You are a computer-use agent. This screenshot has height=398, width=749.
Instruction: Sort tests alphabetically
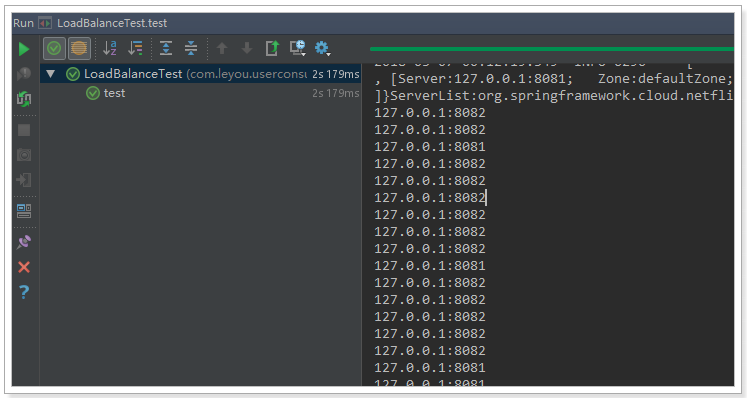click(x=110, y=48)
